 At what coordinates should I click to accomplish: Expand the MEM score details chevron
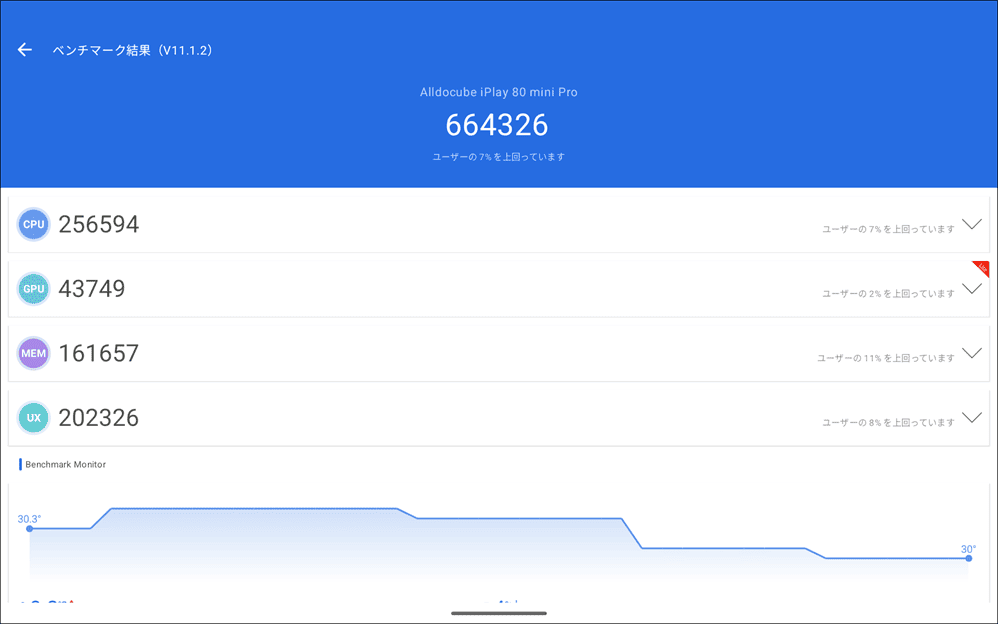pyautogui.click(x=971, y=353)
